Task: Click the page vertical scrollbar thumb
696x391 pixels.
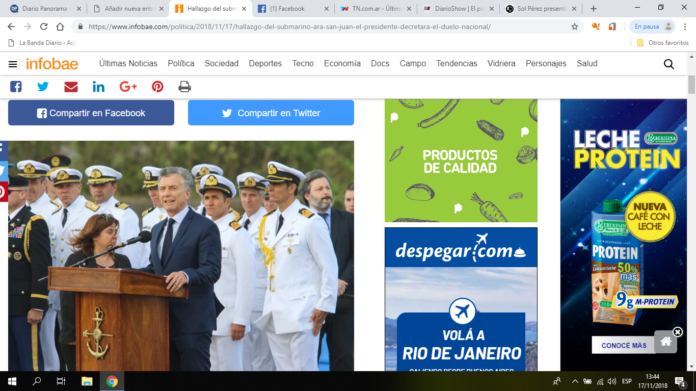Action: (x=692, y=84)
